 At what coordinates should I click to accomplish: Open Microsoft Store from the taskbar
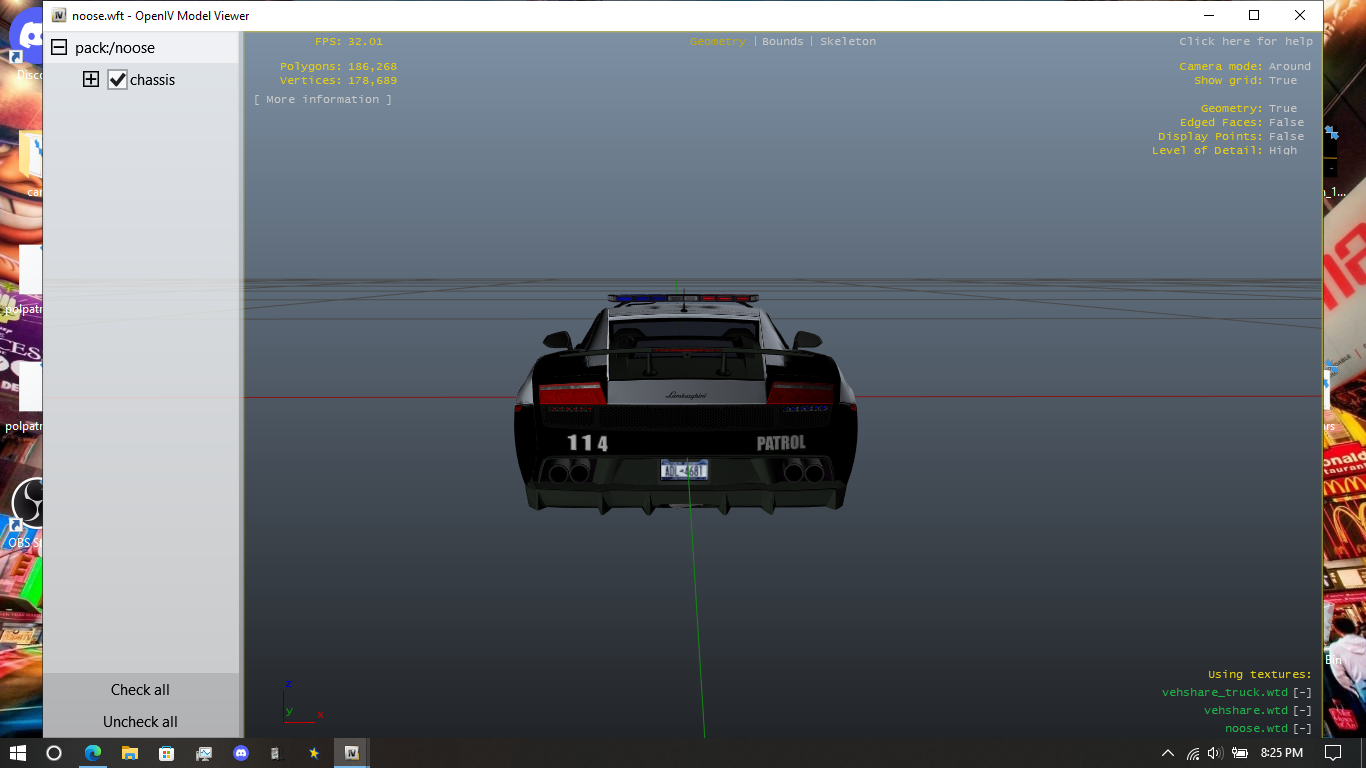pyautogui.click(x=166, y=753)
